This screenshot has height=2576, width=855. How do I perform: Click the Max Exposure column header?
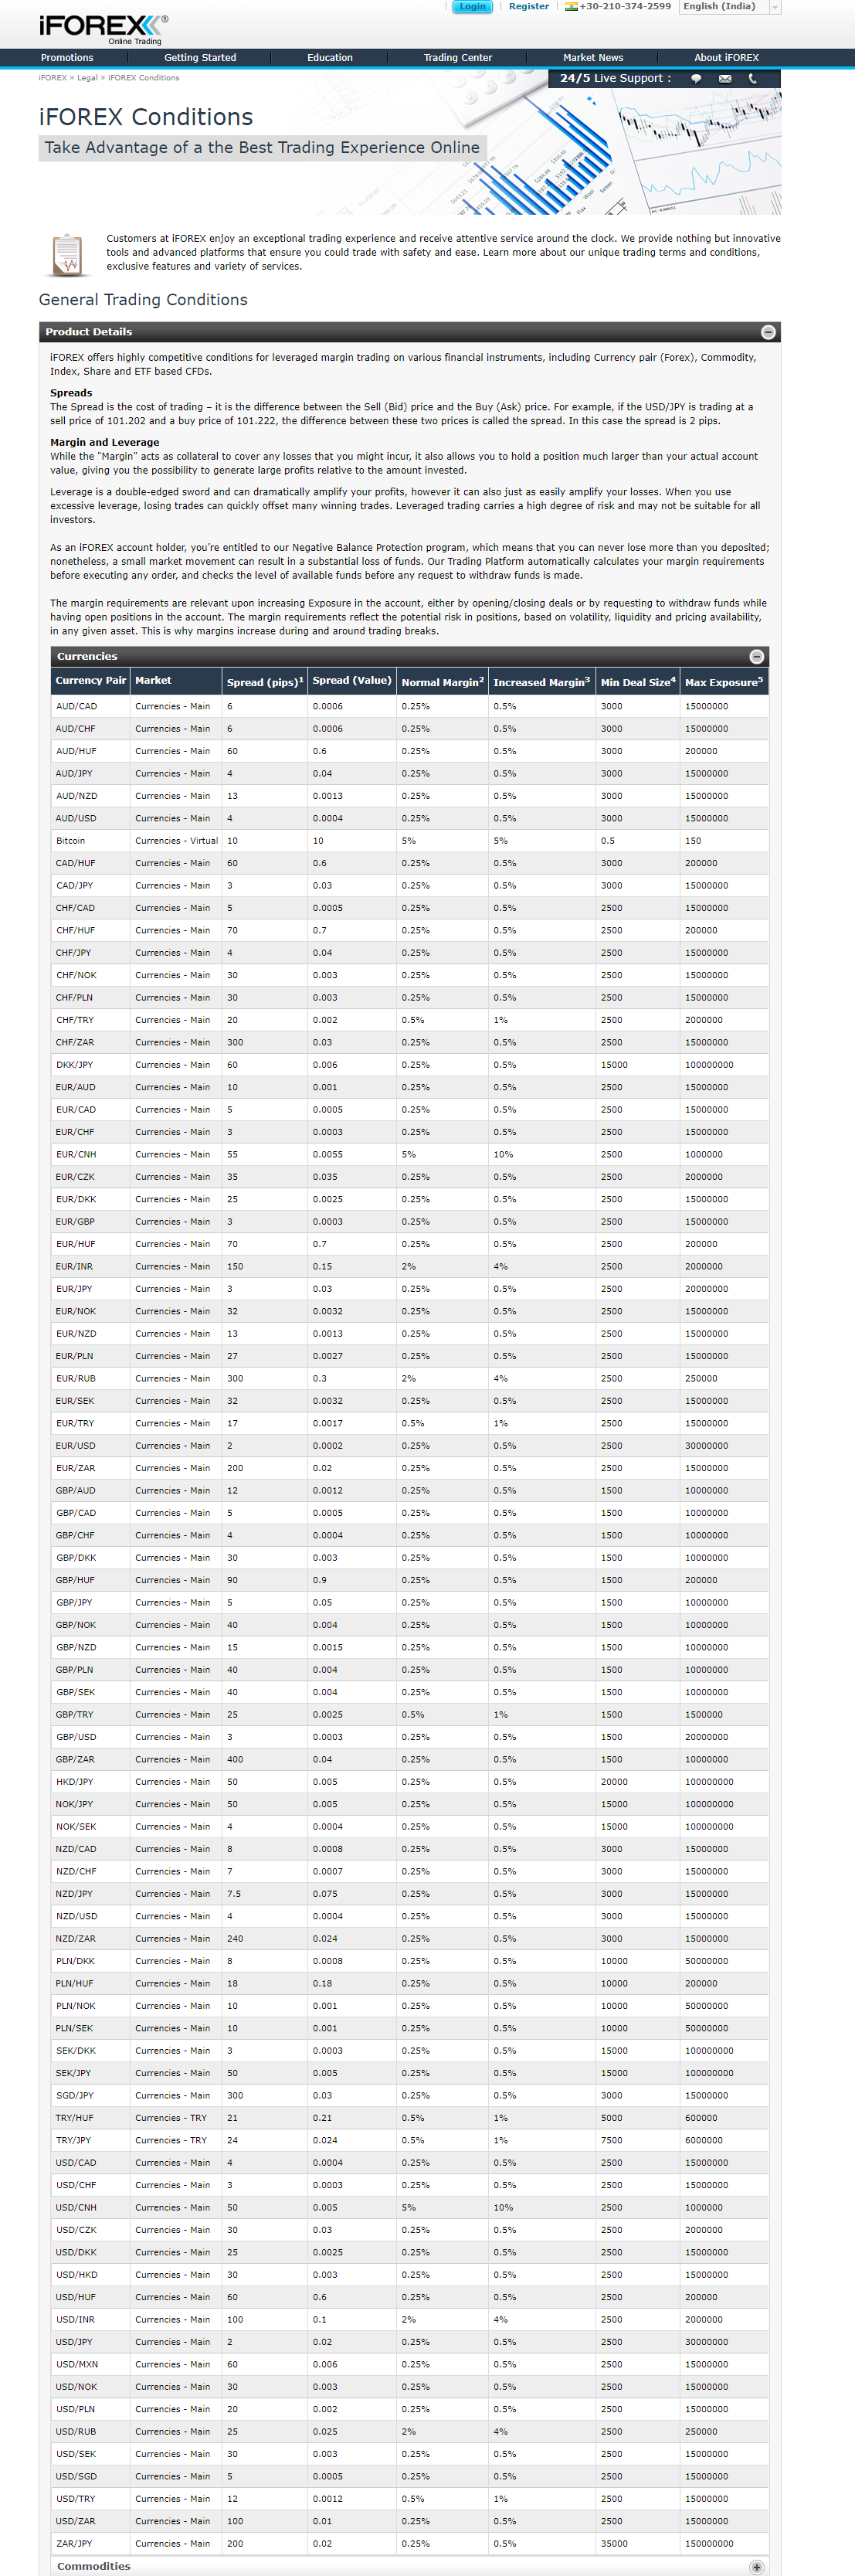tap(723, 682)
